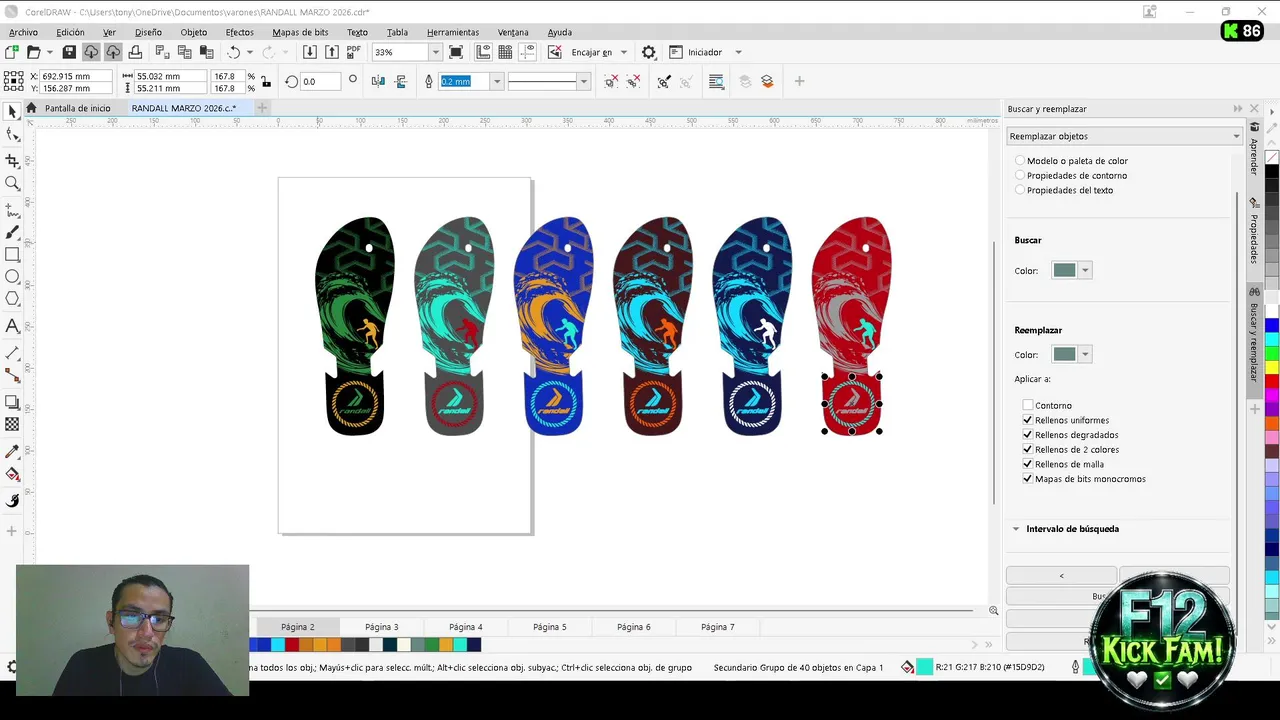Click the previous '<' search button
The image size is (1280, 720).
(1061, 576)
